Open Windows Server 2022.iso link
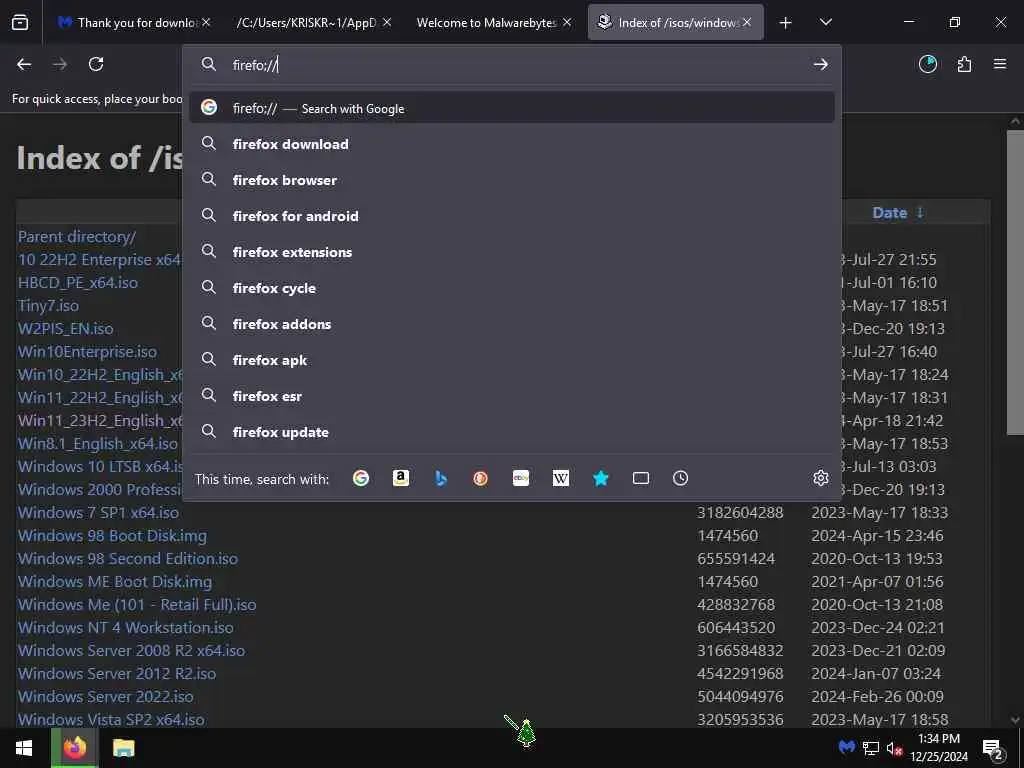This screenshot has width=1024, height=768. click(x=106, y=696)
